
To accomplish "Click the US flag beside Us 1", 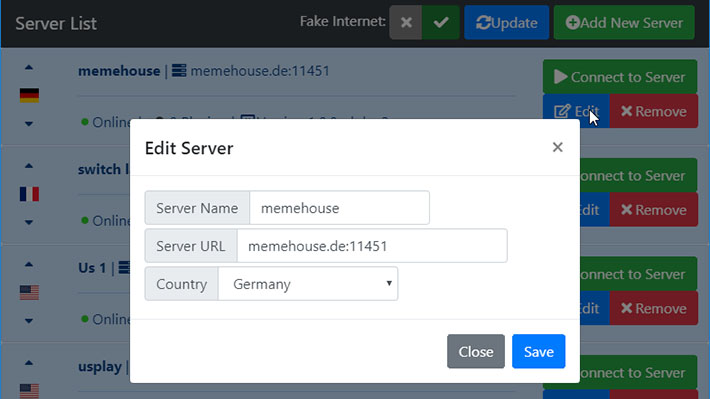I will coord(29,293).
